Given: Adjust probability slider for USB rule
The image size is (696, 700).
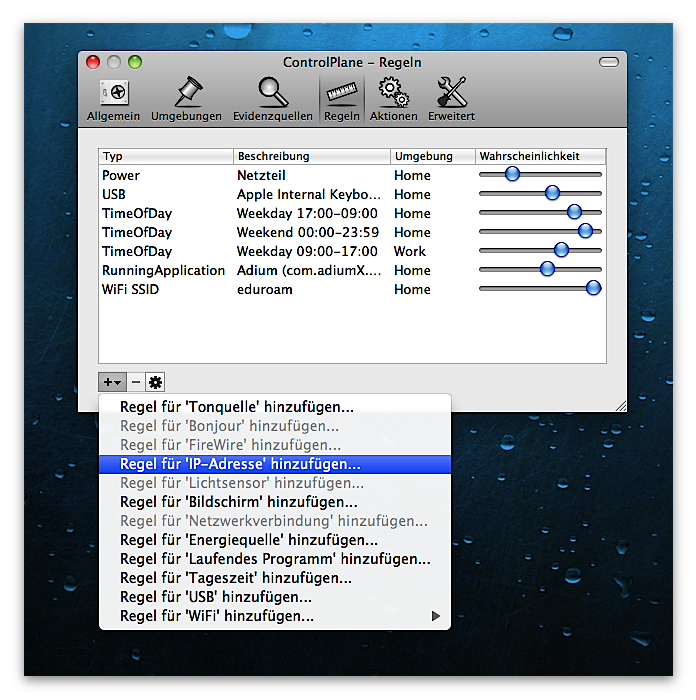Looking at the screenshot, I should pos(552,193).
